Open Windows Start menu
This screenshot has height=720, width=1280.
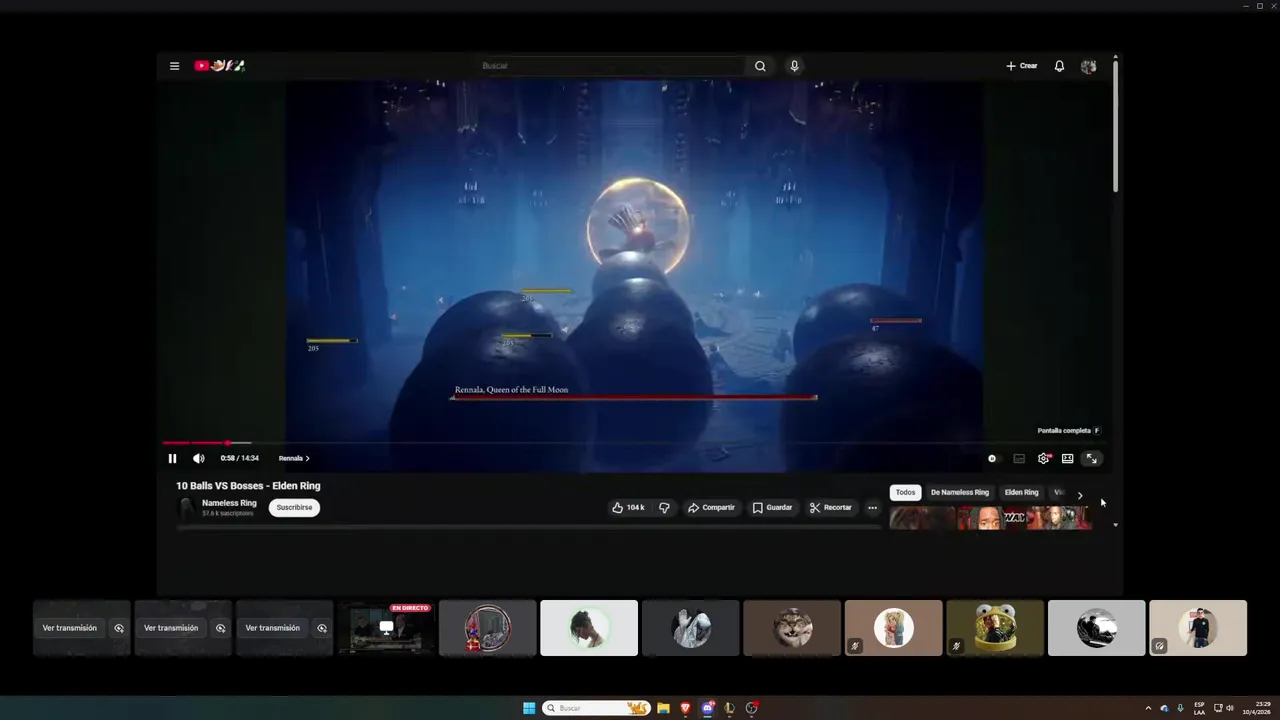(529, 708)
